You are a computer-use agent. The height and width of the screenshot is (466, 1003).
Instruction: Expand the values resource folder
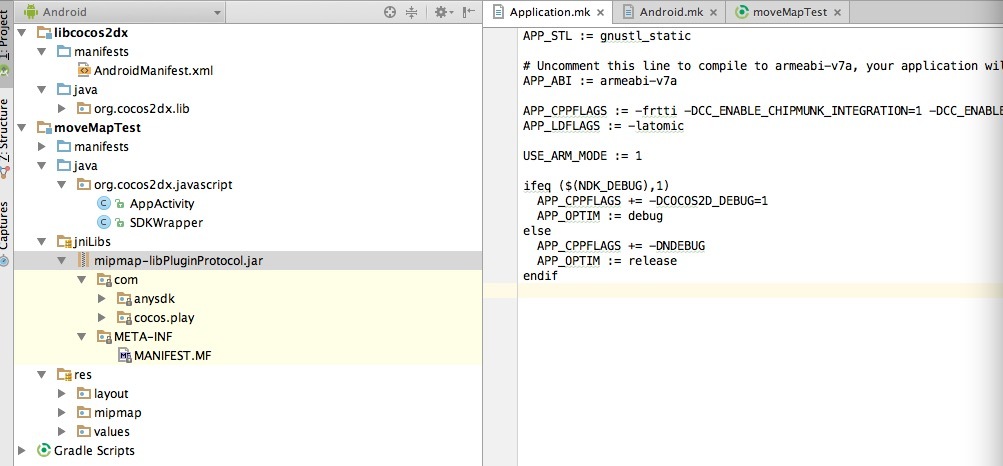tap(61, 431)
